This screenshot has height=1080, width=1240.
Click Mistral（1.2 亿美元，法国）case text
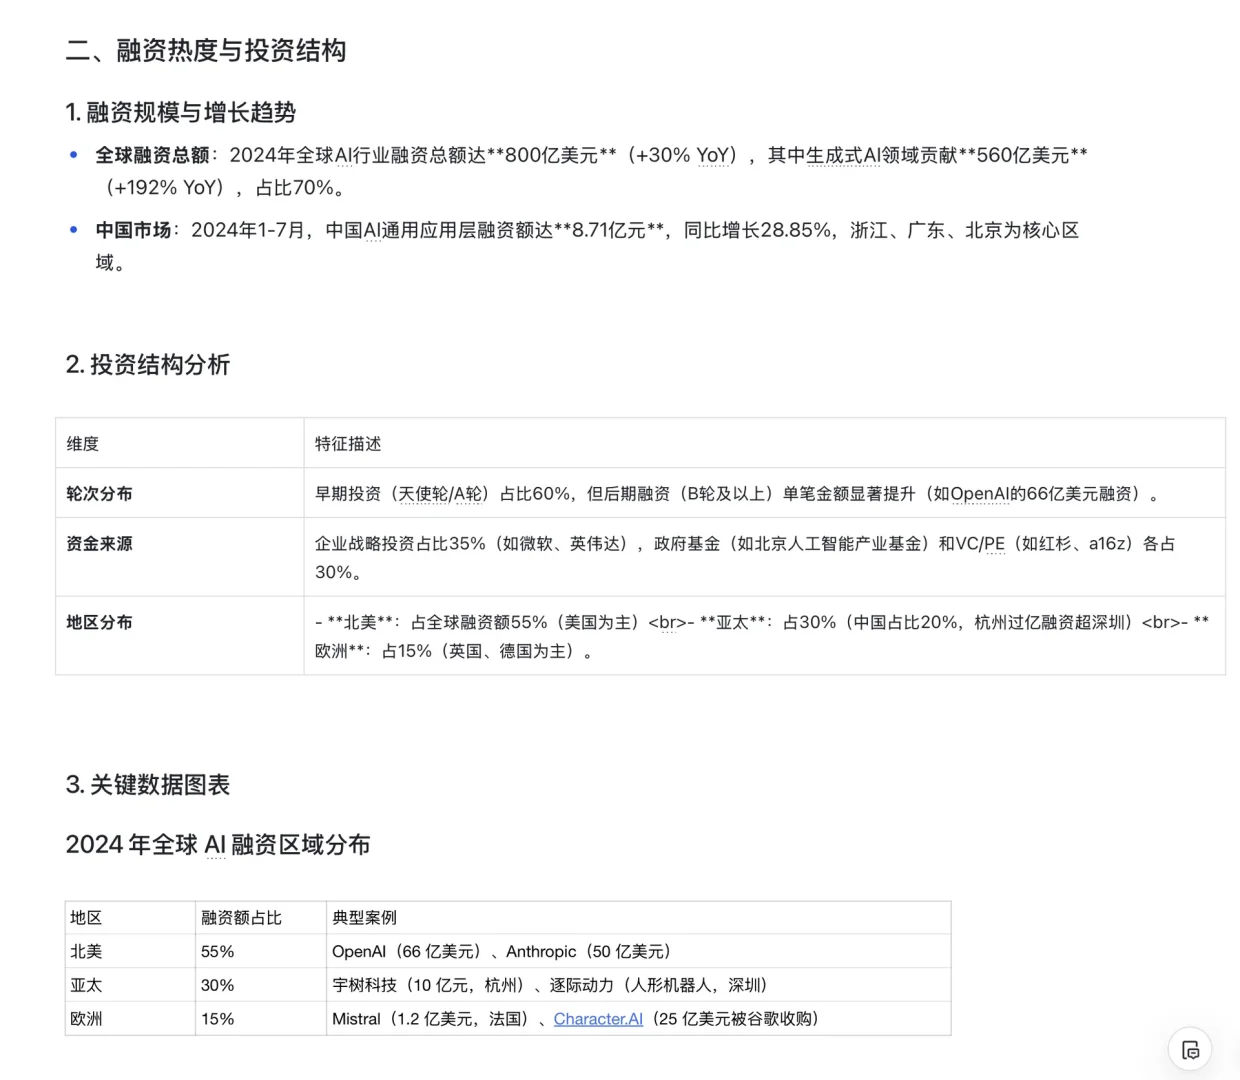pyautogui.click(x=434, y=1019)
